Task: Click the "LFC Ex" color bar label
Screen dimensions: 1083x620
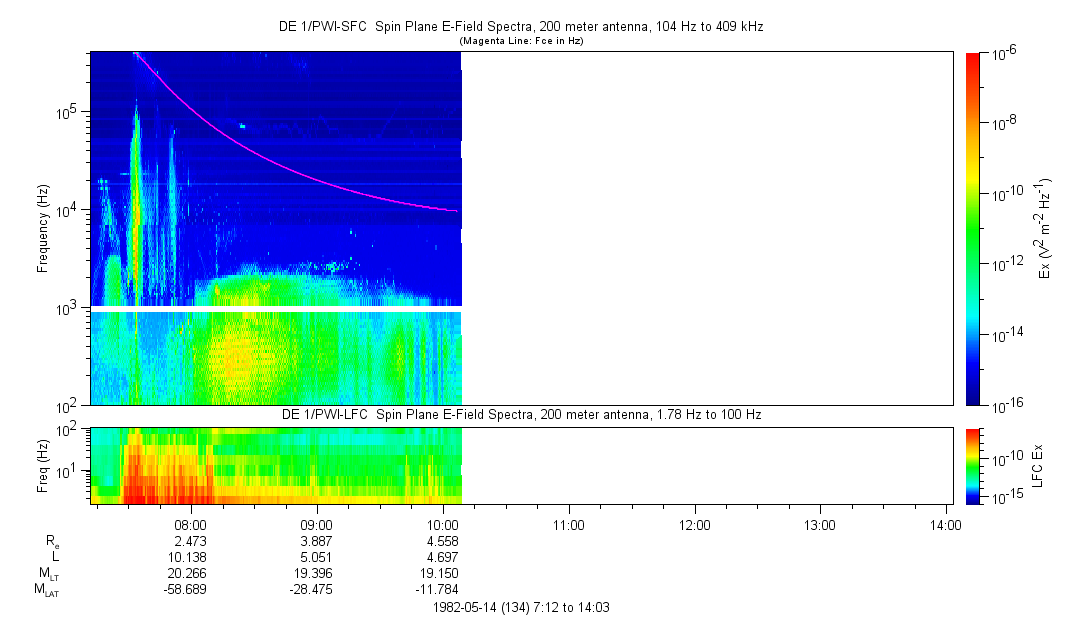Action: pos(1039,465)
